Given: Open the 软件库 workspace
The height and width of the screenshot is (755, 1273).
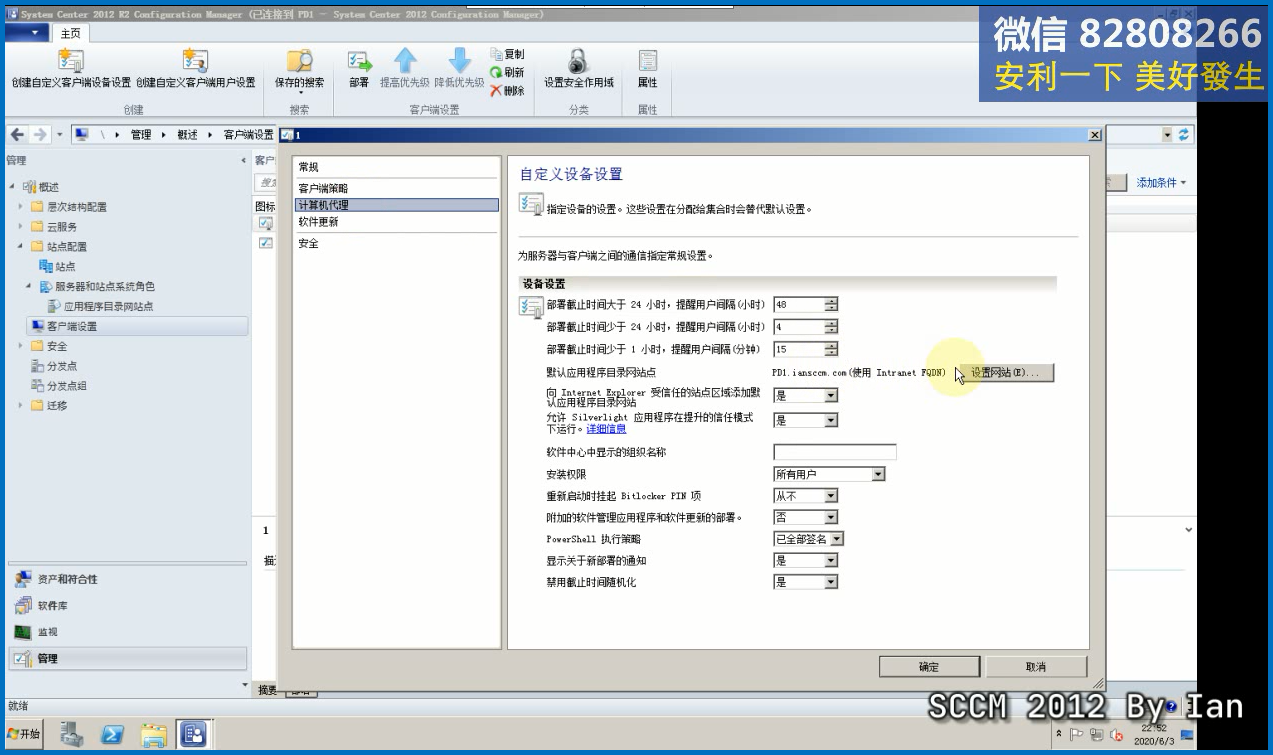Looking at the screenshot, I should tap(126, 606).
